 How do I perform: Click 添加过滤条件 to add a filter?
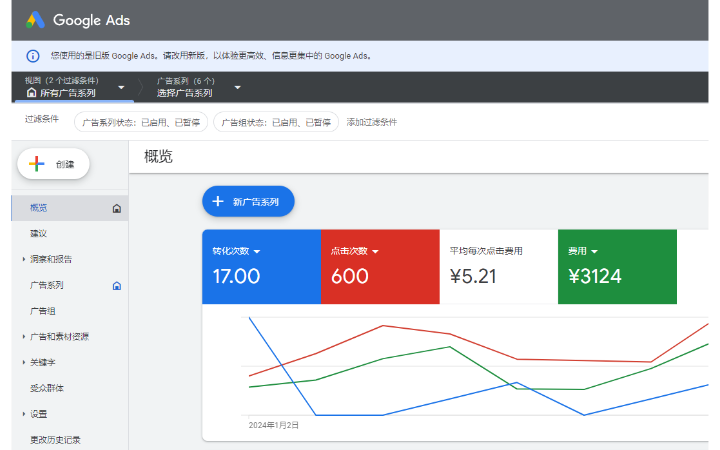click(x=371, y=122)
